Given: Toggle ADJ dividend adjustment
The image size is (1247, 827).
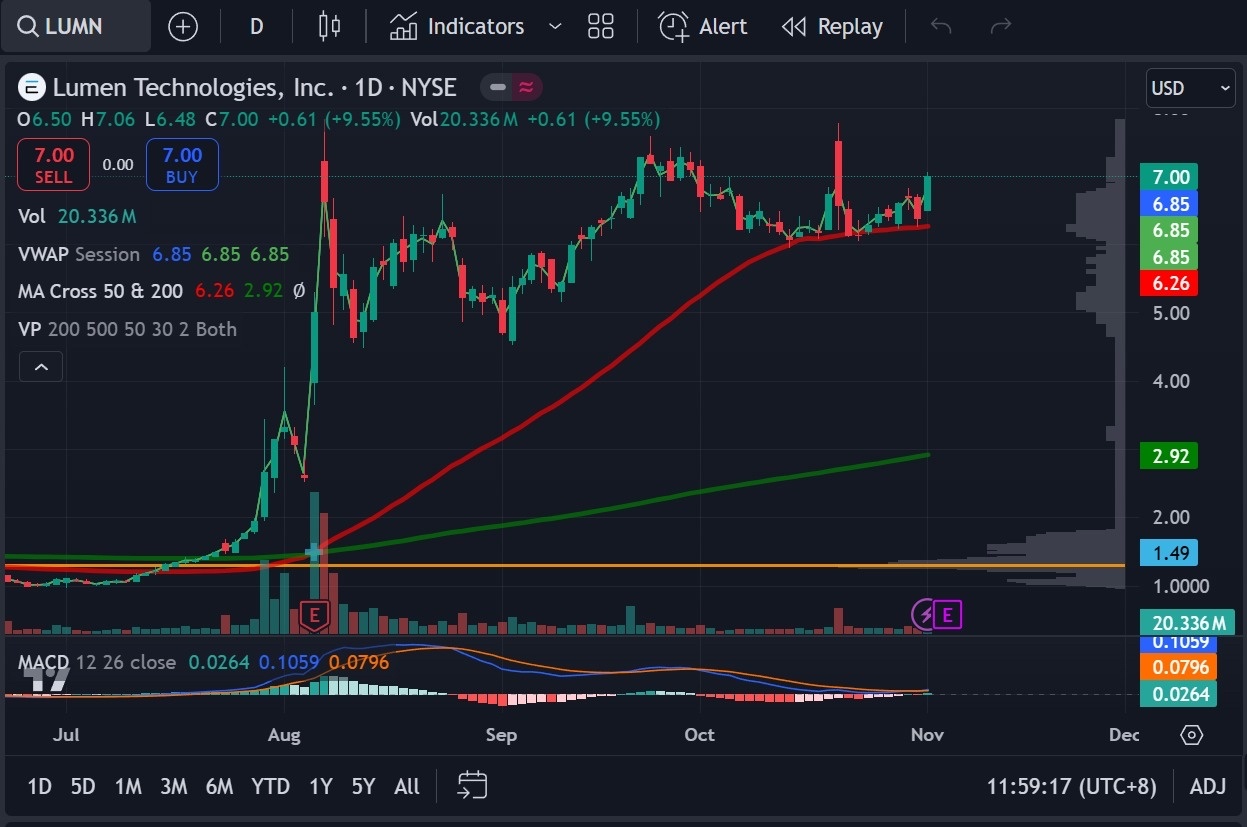Looking at the screenshot, I should point(1208,786).
